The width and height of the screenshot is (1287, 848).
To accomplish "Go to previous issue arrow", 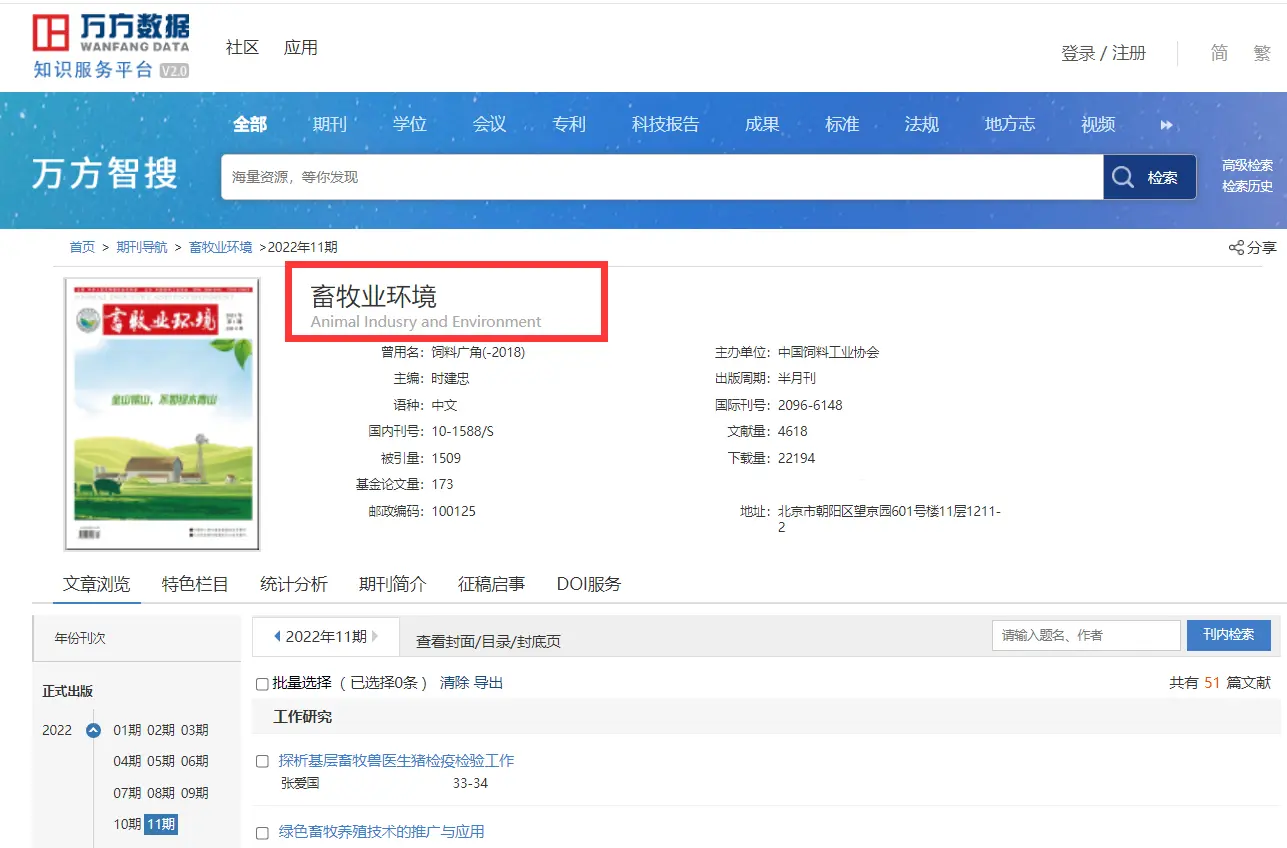I will [277, 636].
